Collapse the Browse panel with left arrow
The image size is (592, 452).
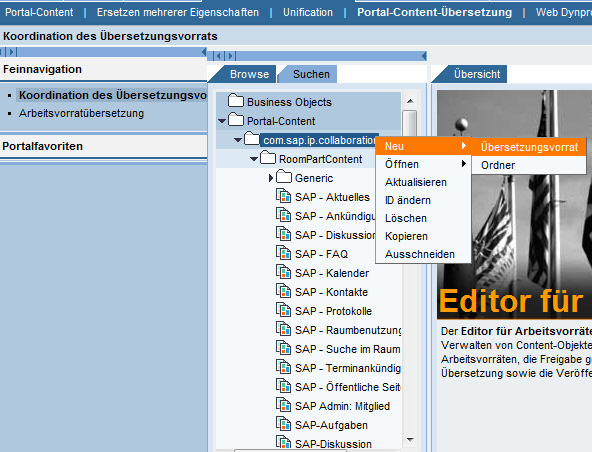[424, 56]
